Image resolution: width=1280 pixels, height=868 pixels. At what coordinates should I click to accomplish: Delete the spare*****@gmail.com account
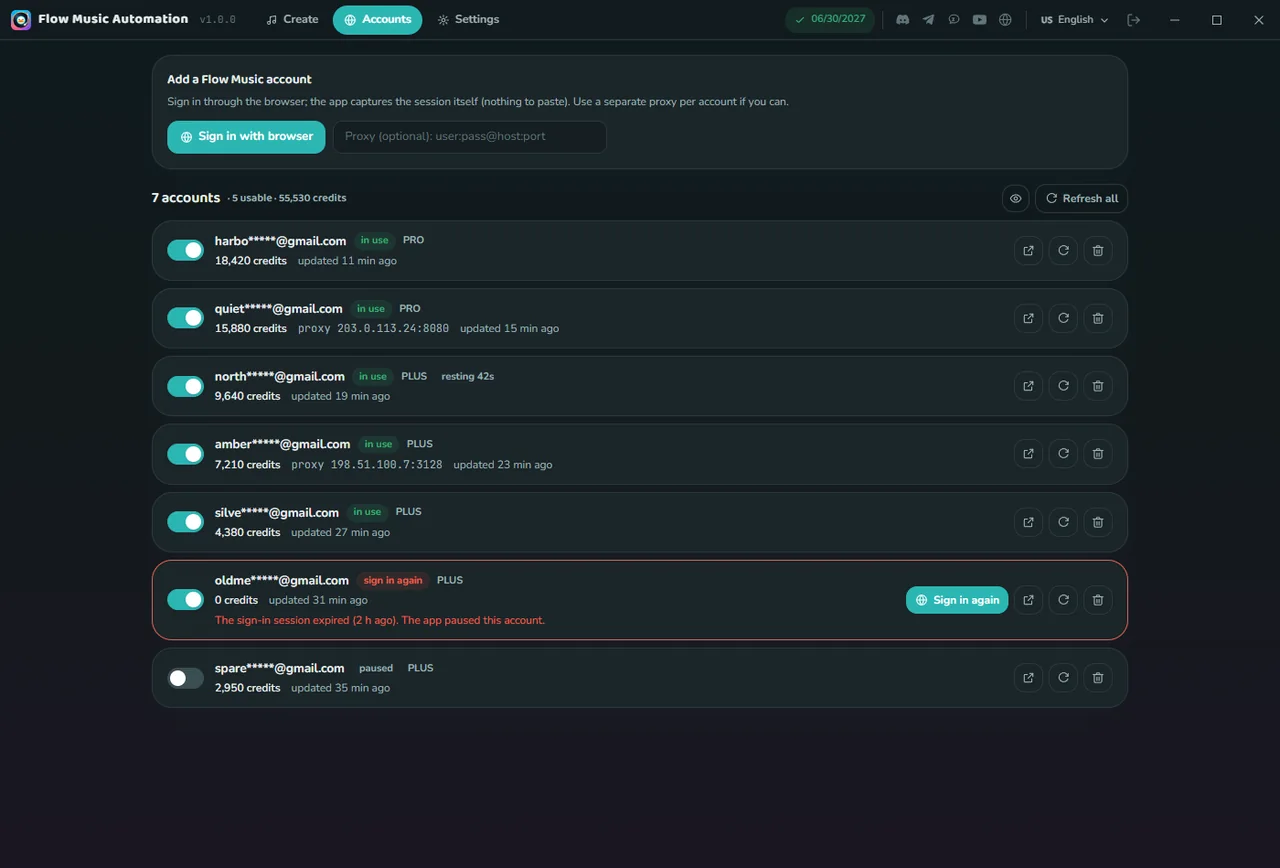point(1098,678)
